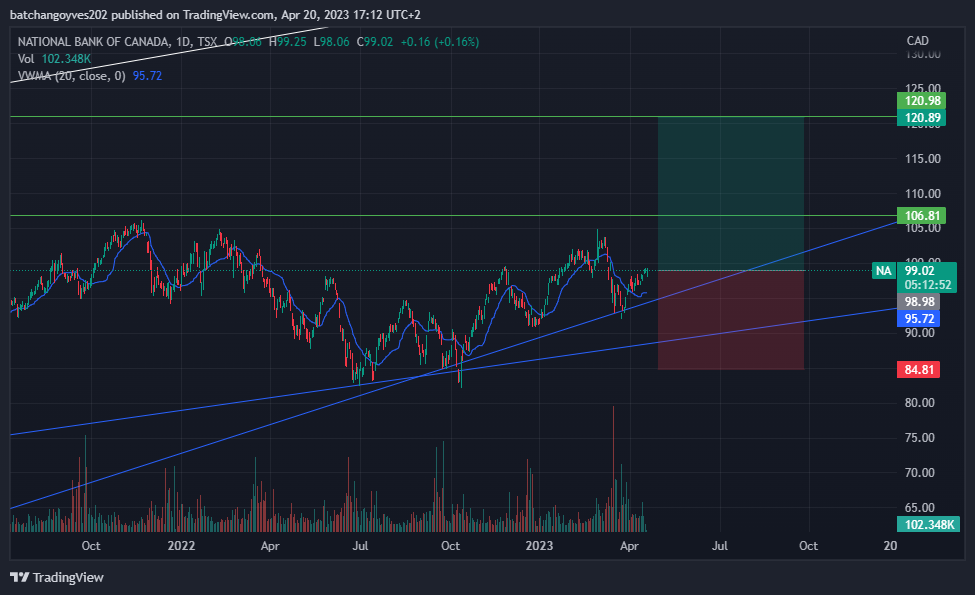Image resolution: width=975 pixels, height=595 pixels.
Task: Click the L98.06 low value in legend
Action: click(x=331, y=42)
